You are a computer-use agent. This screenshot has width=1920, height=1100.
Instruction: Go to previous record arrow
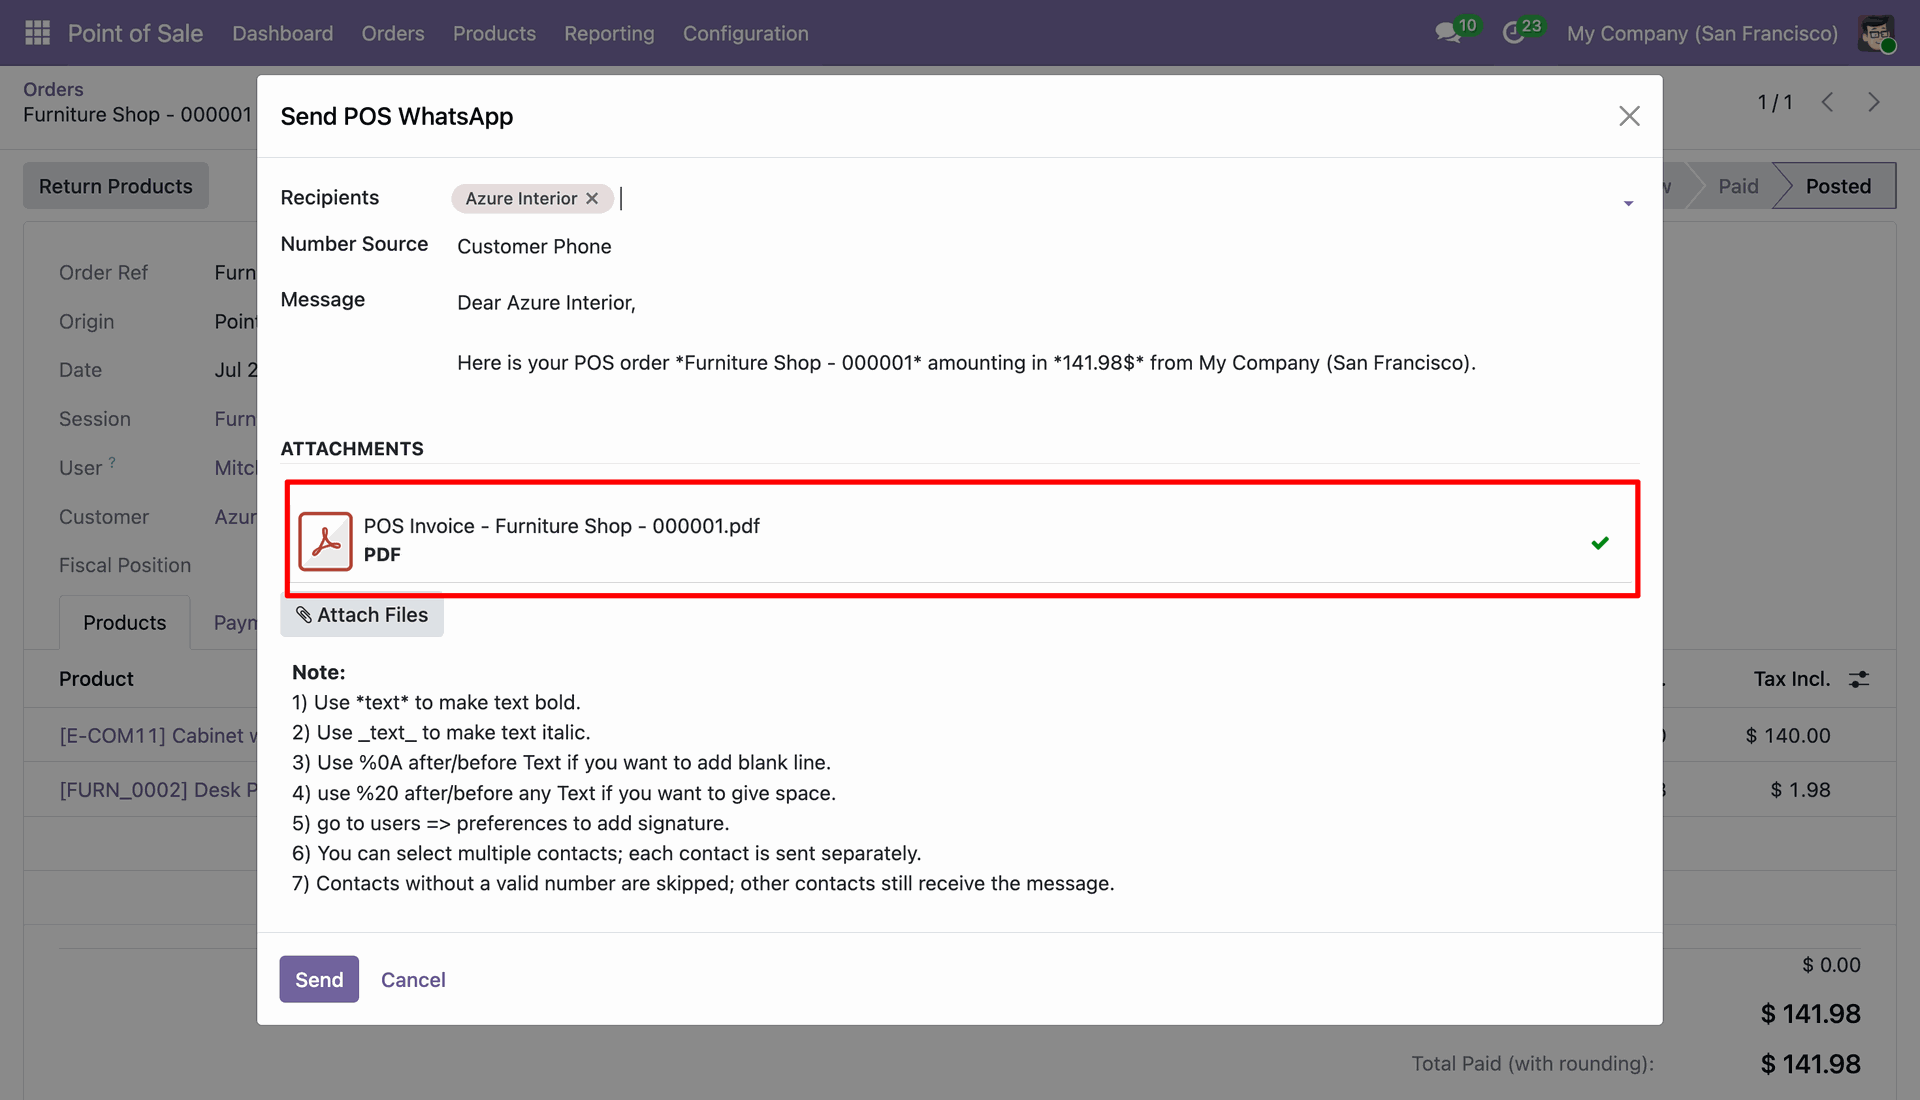coord(1827,102)
